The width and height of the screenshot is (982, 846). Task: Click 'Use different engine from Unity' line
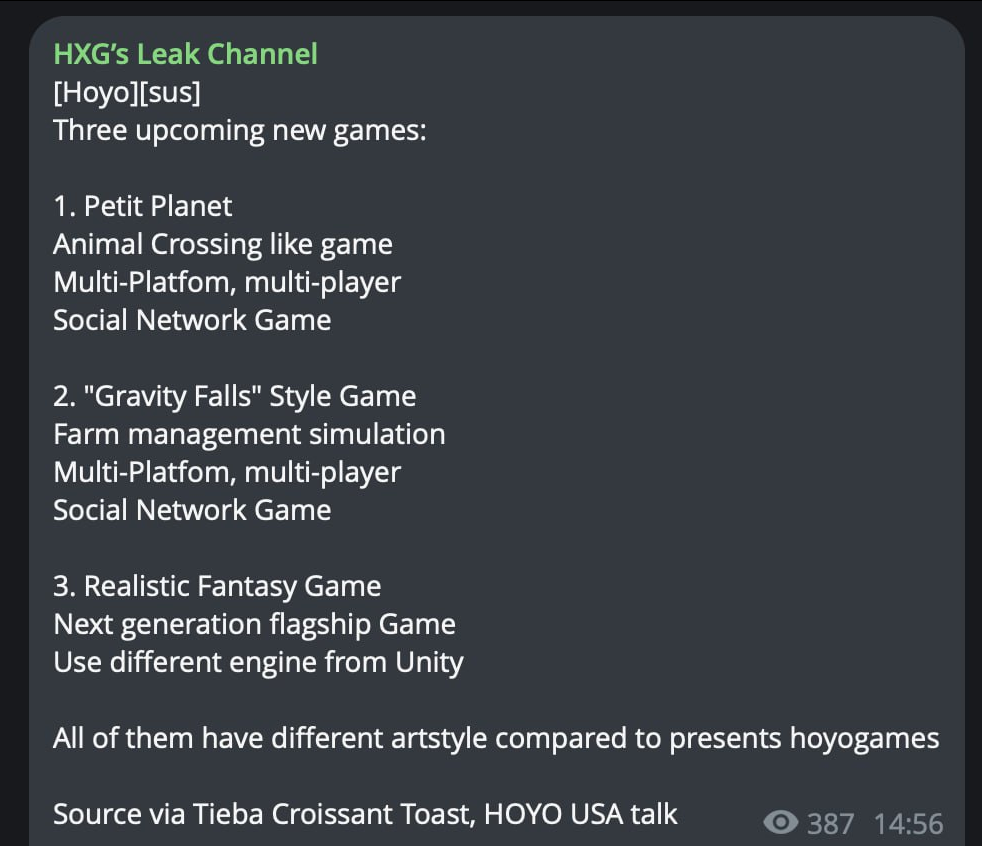click(258, 662)
